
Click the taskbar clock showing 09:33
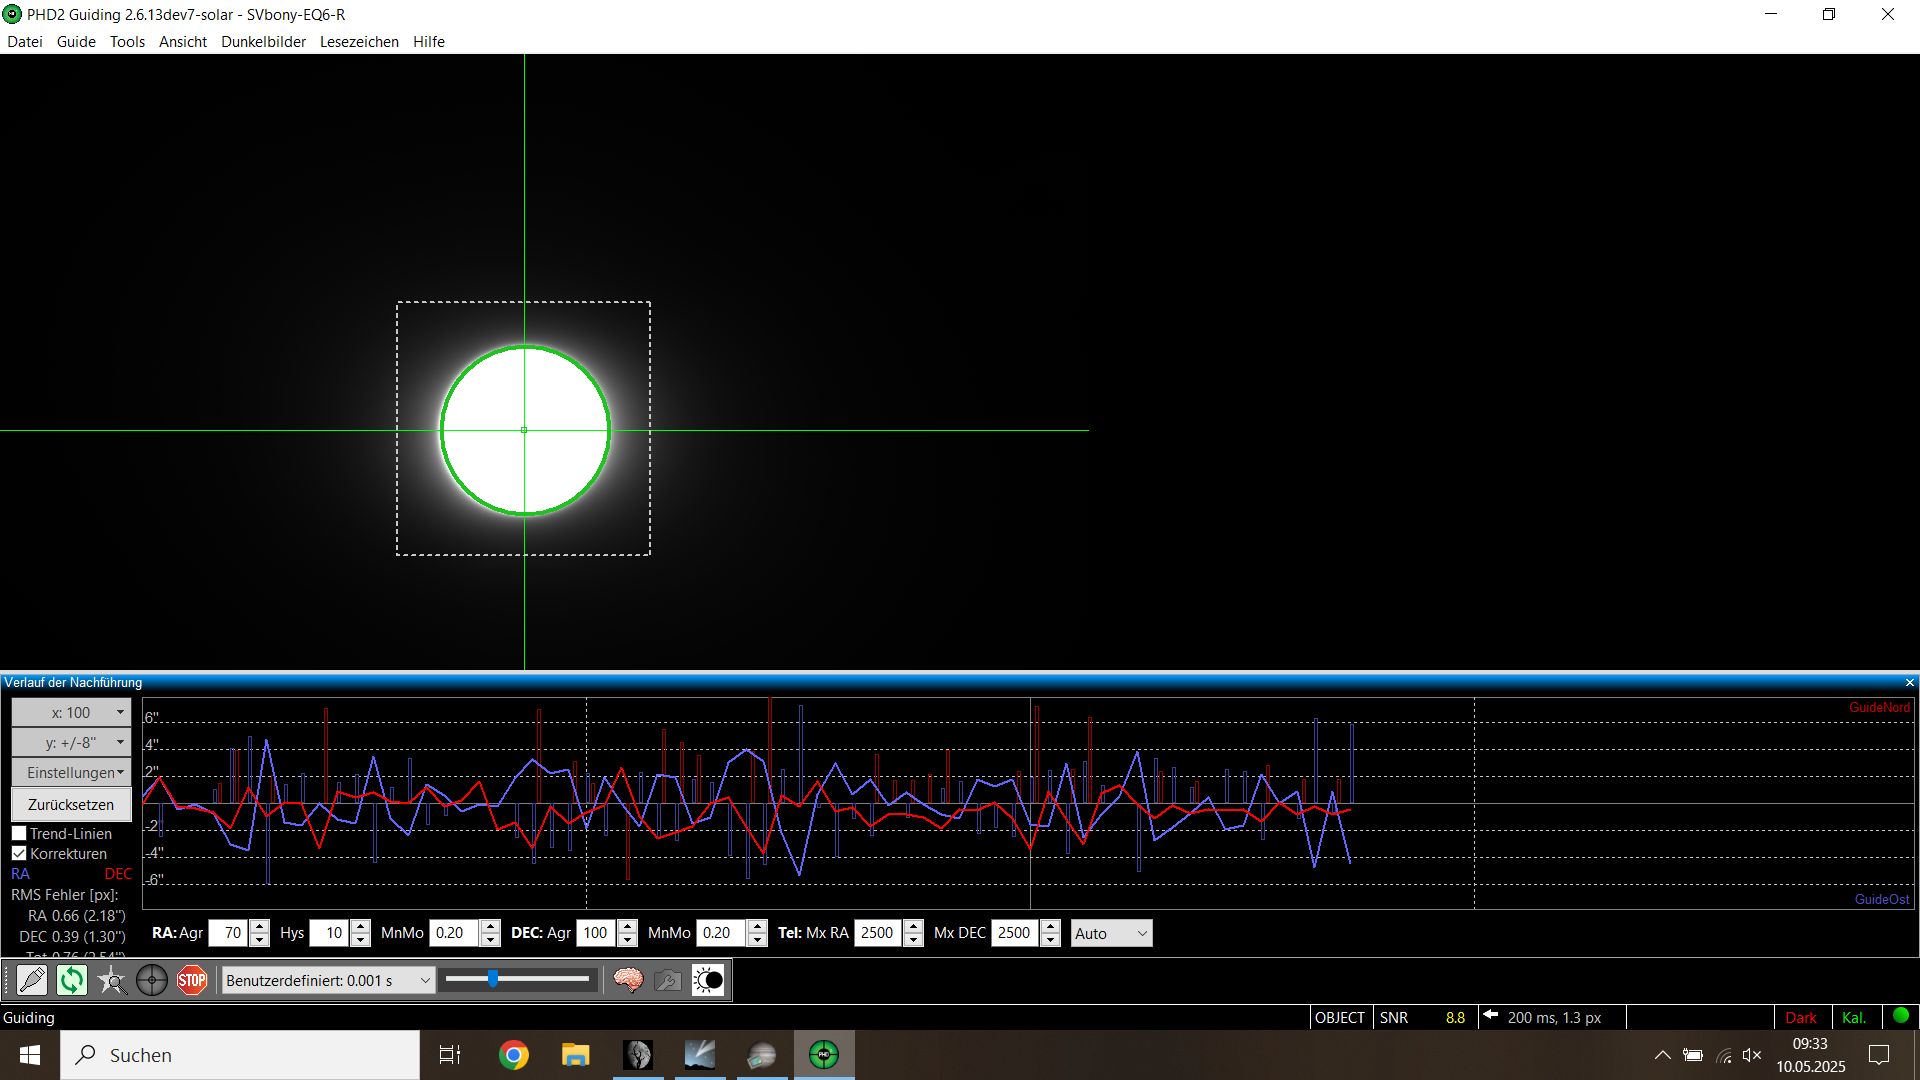[1810, 1055]
